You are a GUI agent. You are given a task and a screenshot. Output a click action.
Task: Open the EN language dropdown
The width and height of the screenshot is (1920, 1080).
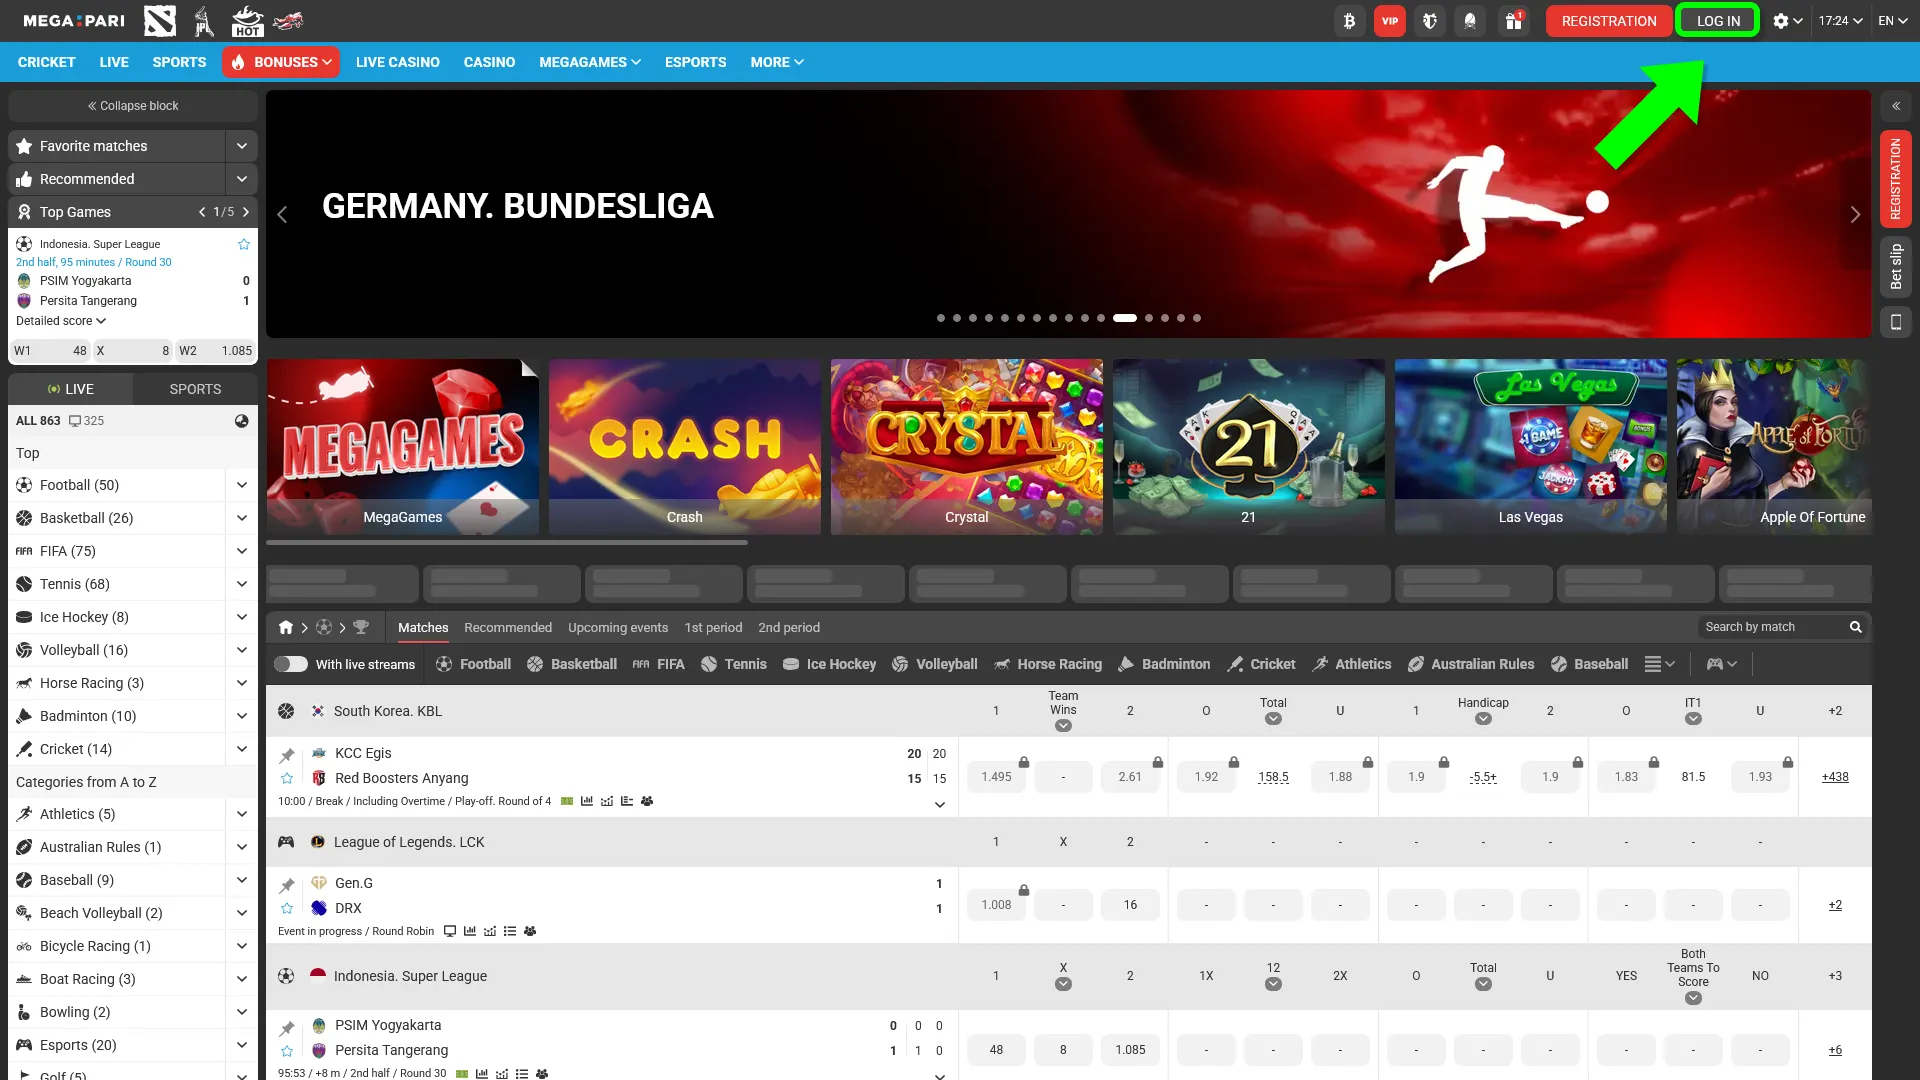pos(1893,21)
